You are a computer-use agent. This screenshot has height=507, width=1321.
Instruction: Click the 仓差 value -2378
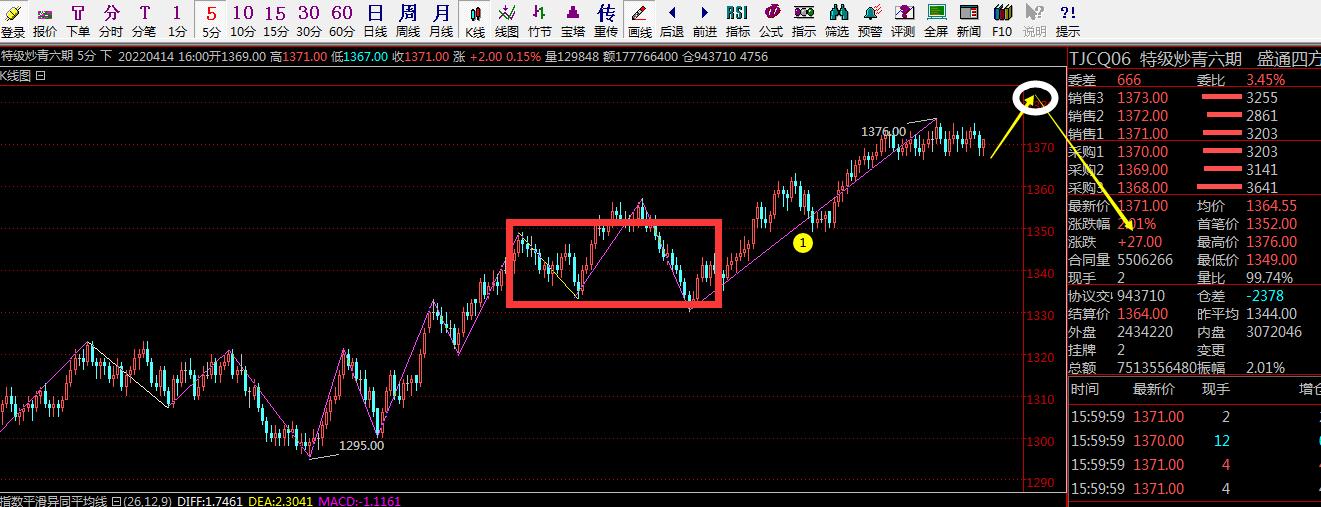[1265, 295]
